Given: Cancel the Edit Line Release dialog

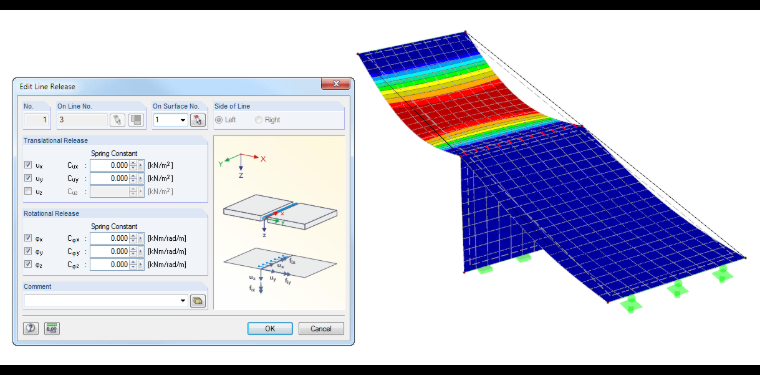Looking at the screenshot, I should tap(321, 328).
